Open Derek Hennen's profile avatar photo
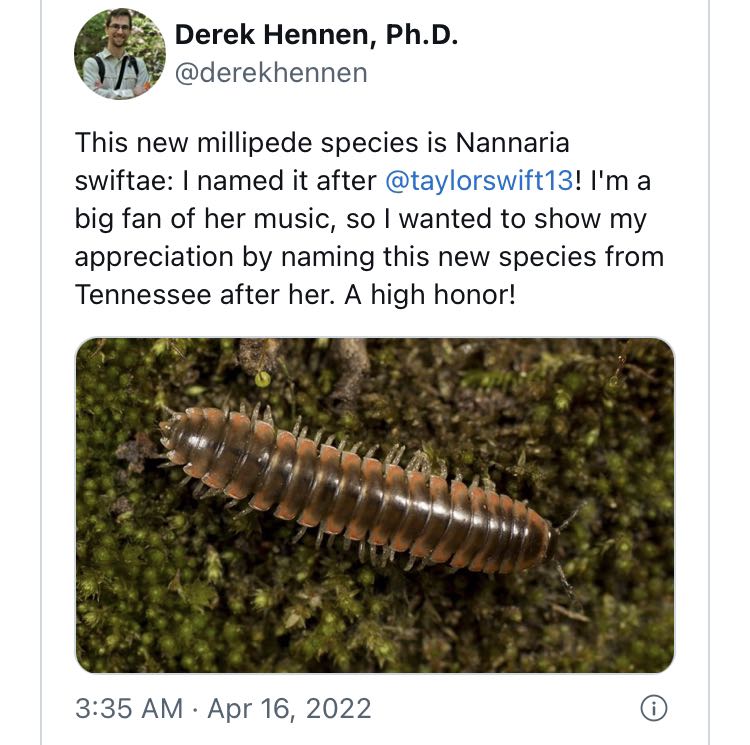 [x=119, y=54]
